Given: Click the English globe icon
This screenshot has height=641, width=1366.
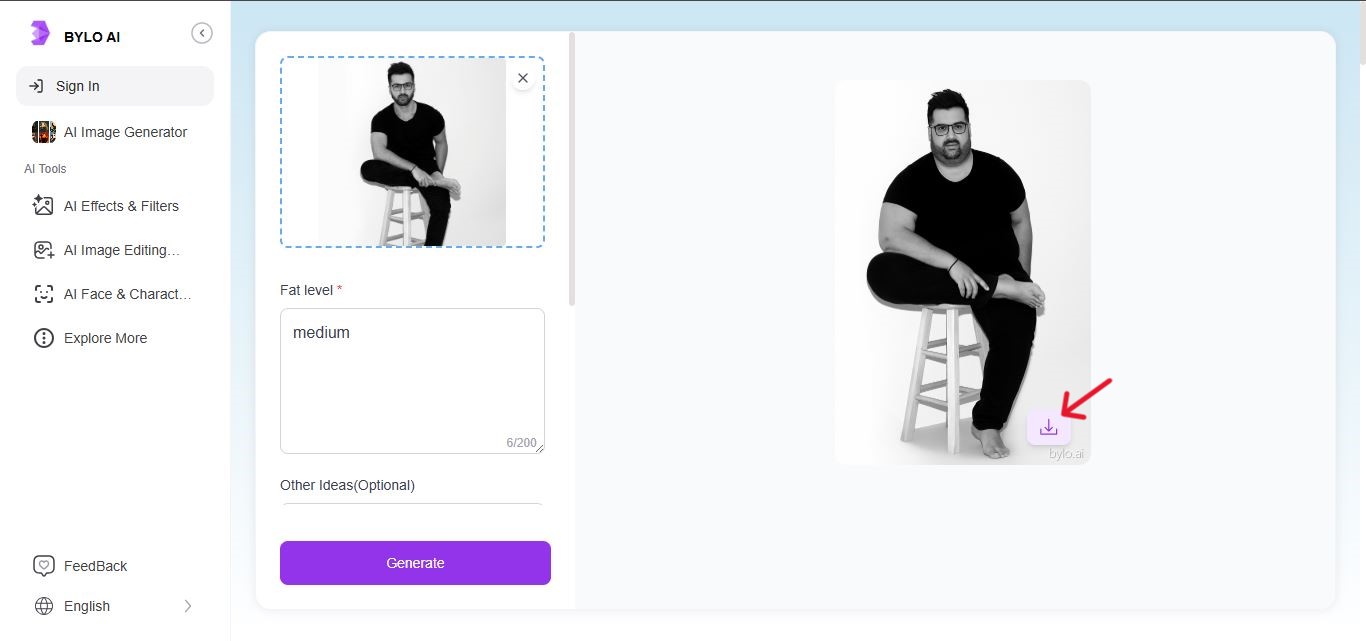Looking at the screenshot, I should click(42, 605).
